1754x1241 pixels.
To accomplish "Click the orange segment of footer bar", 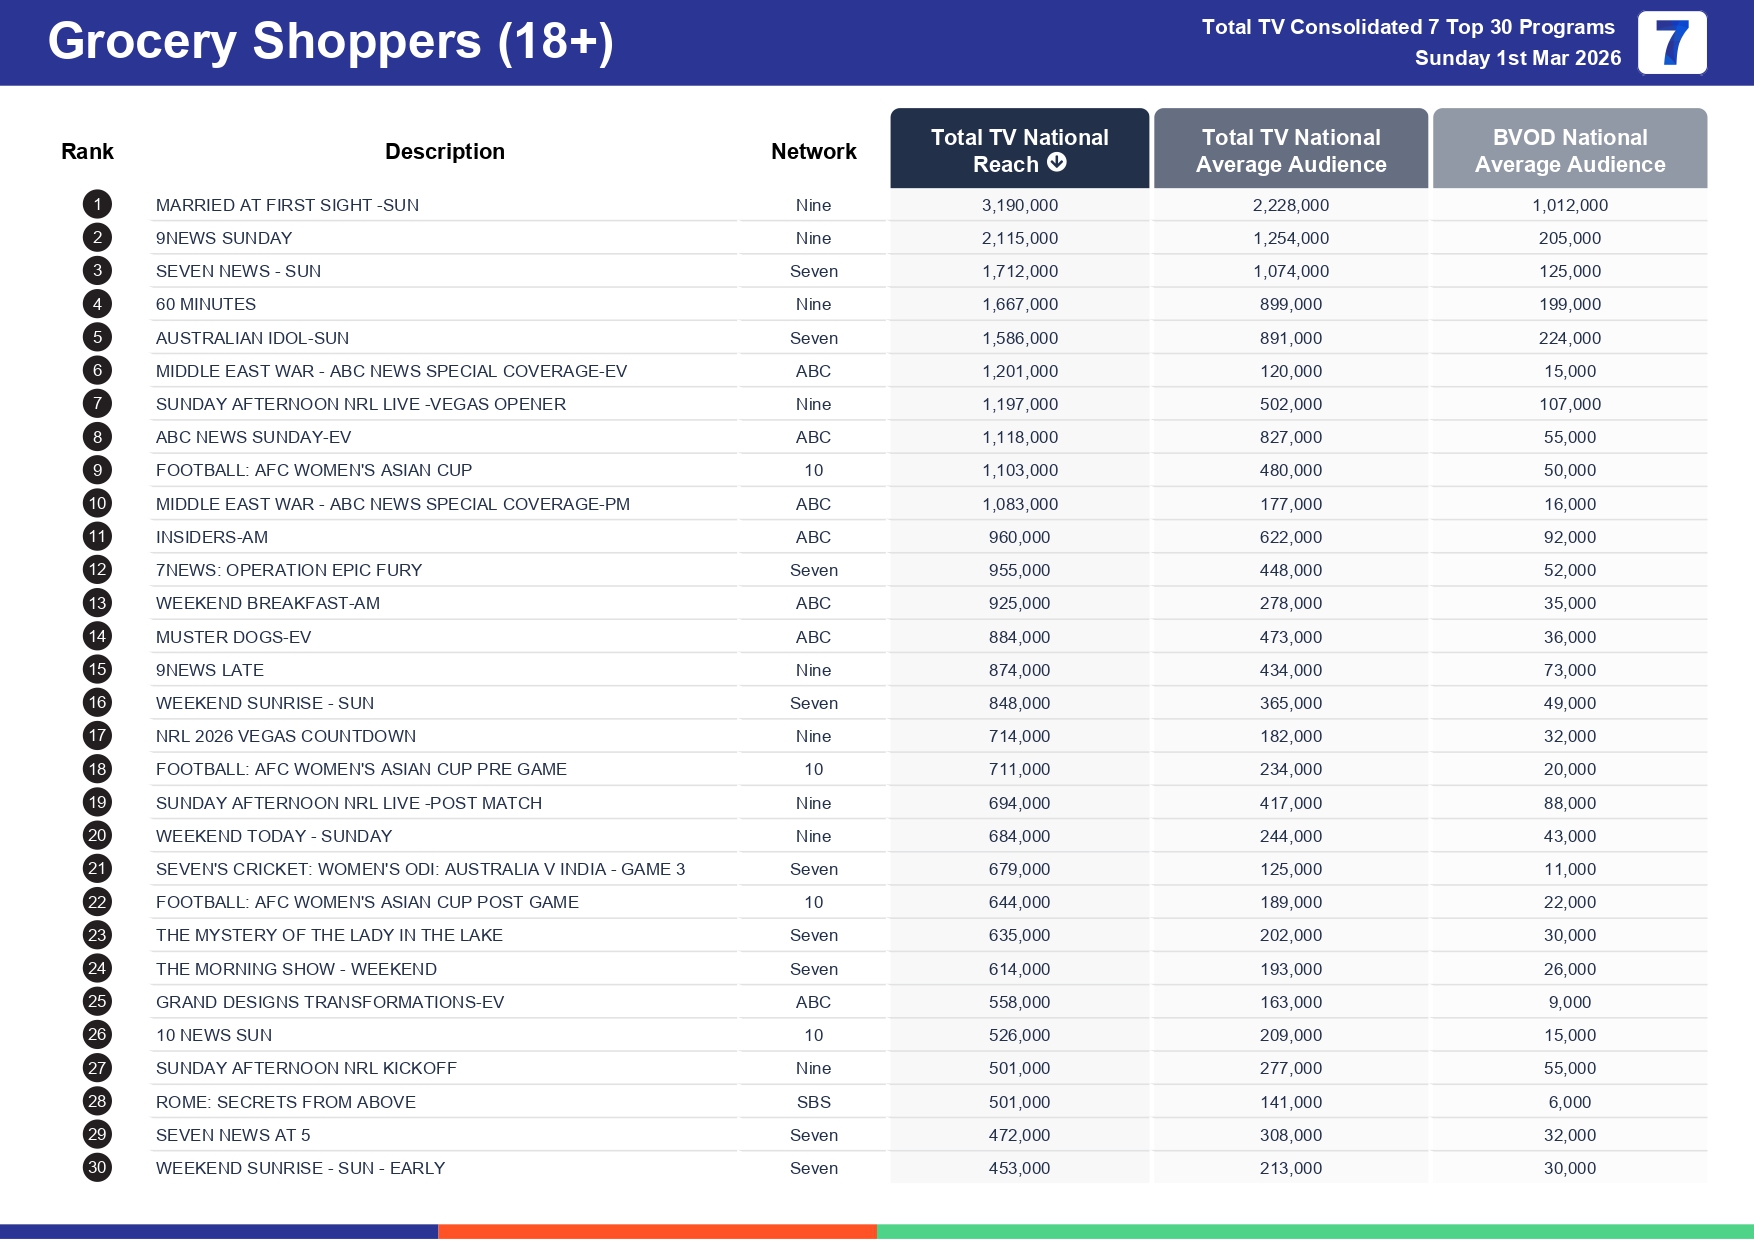I will click(657, 1231).
